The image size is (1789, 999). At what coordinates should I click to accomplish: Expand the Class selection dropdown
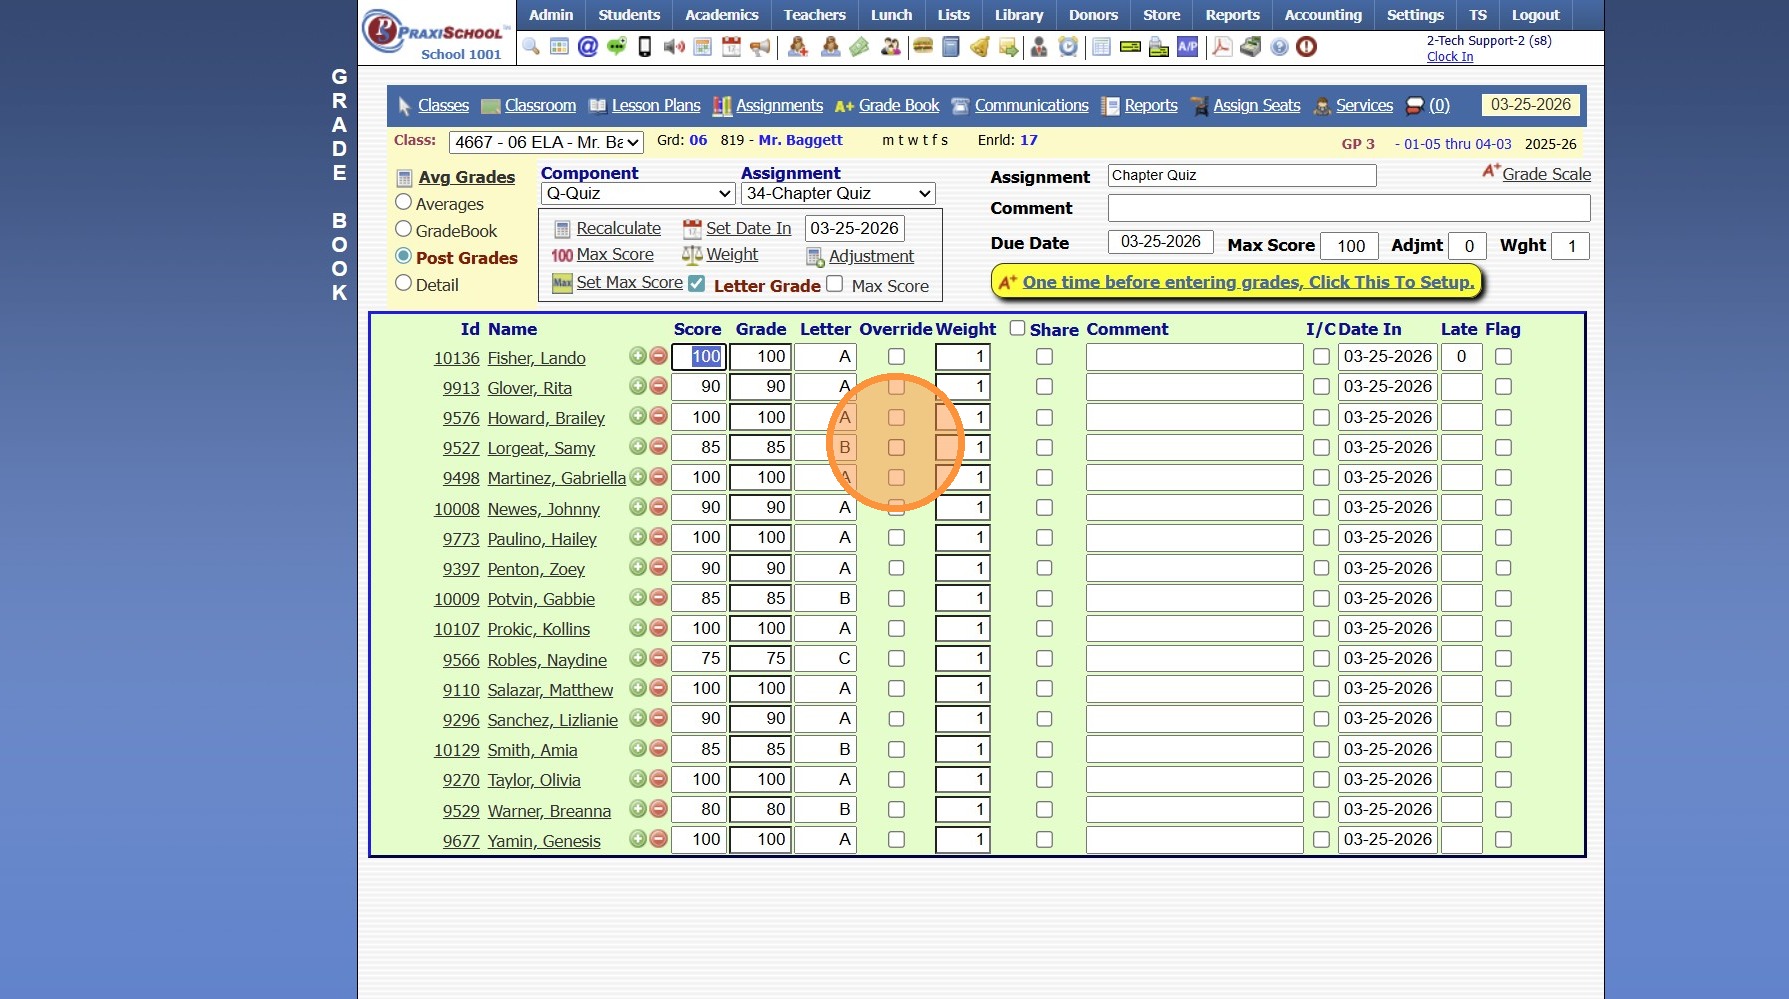pos(546,143)
